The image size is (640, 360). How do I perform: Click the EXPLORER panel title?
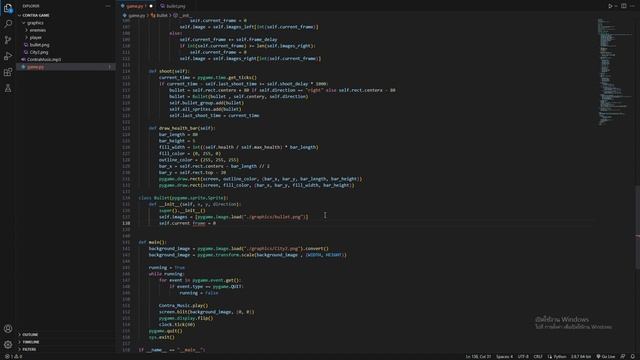click(31, 6)
